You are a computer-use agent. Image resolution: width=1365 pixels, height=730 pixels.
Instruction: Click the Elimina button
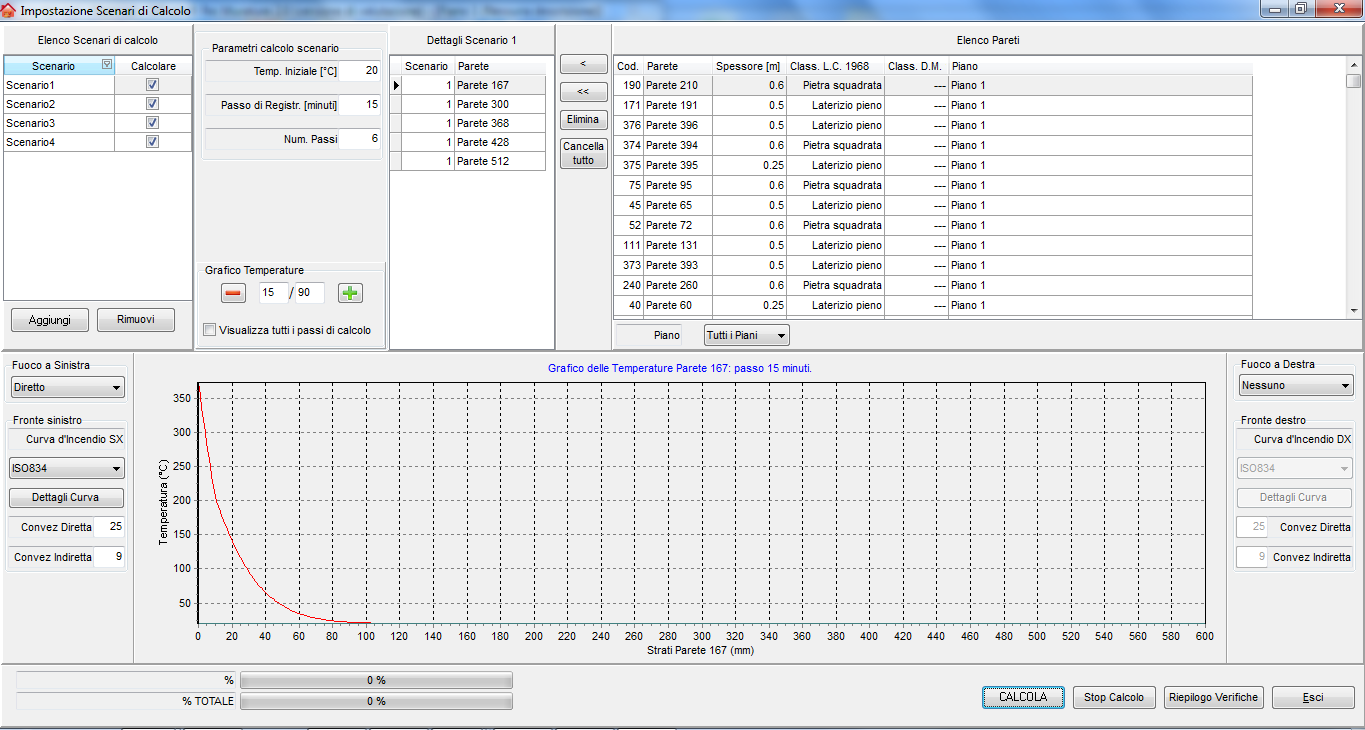[x=583, y=119]
